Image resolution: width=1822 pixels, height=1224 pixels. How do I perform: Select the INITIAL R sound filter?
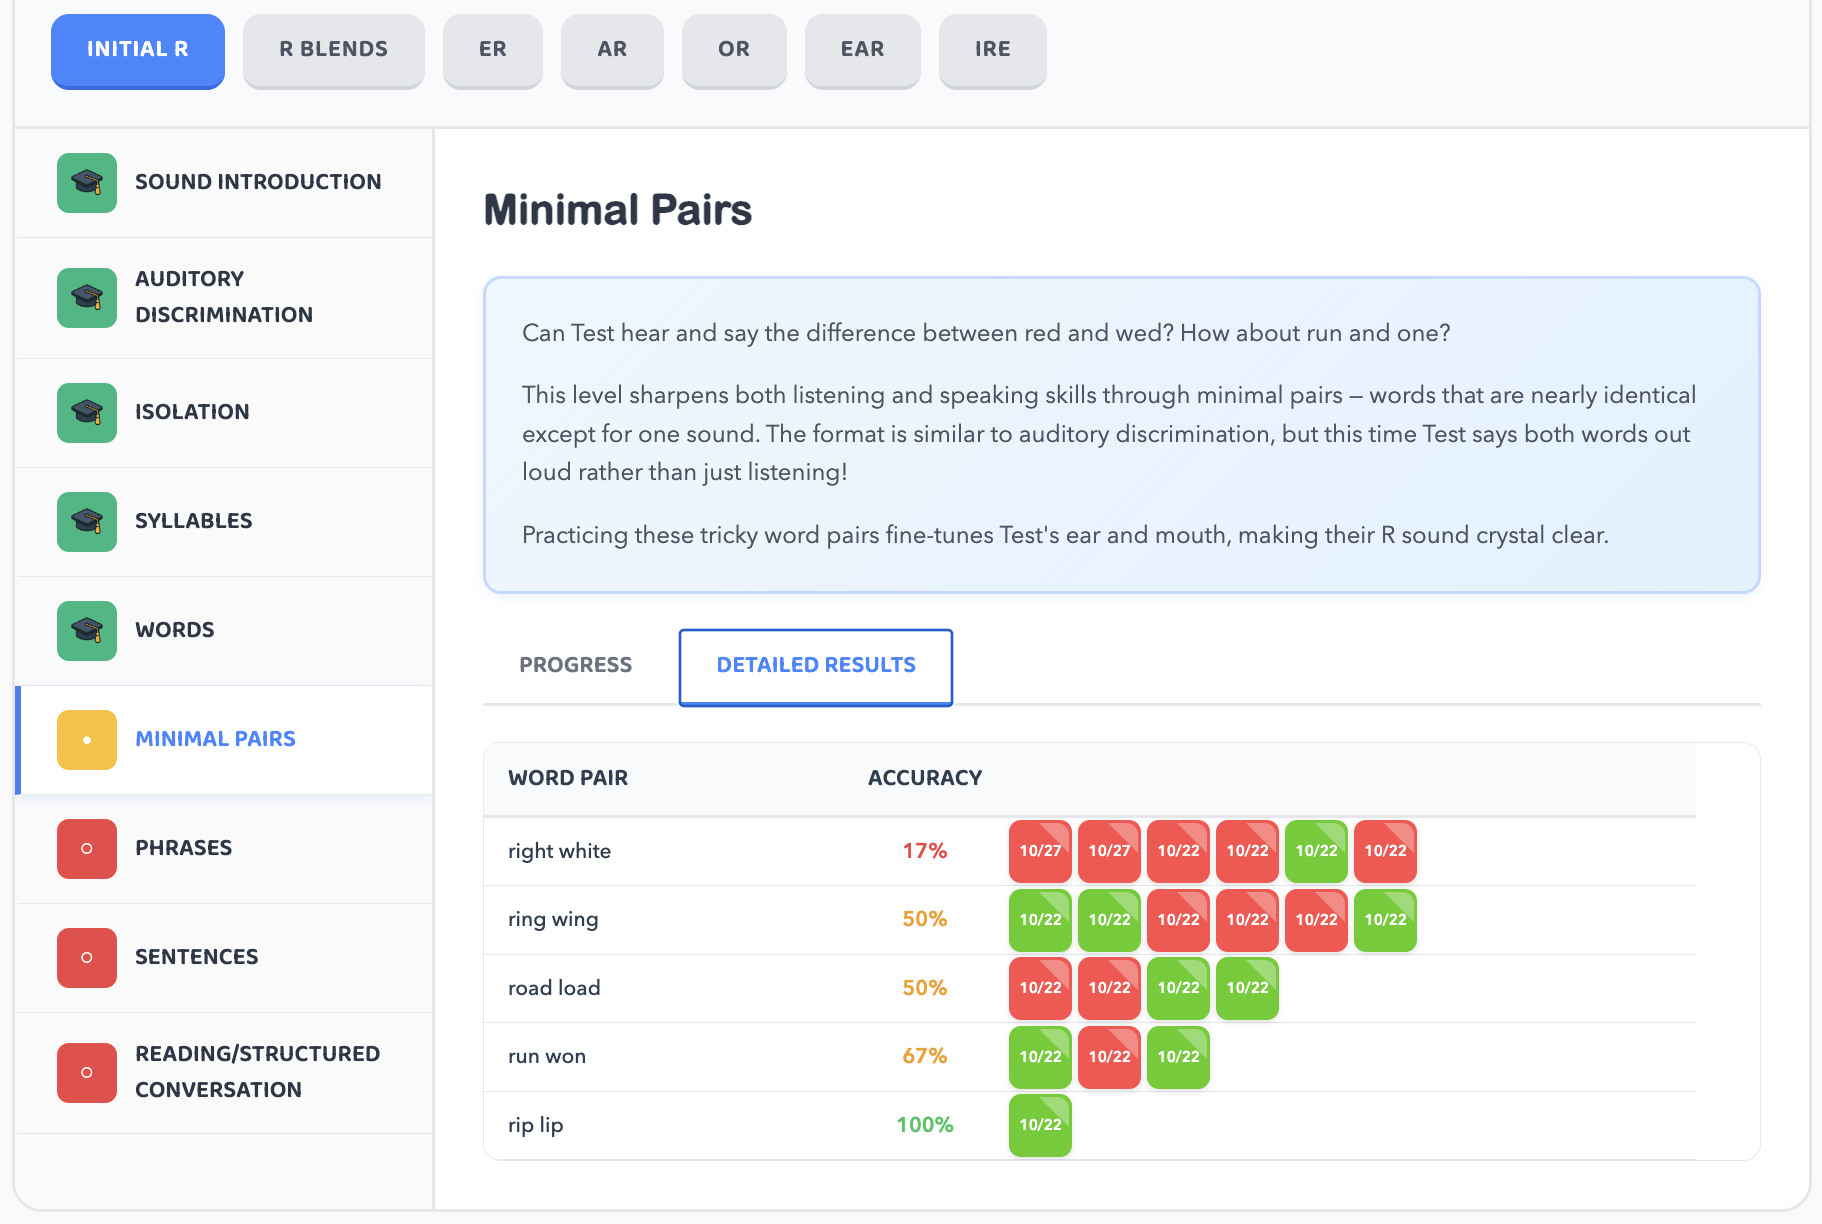point(137,49)
